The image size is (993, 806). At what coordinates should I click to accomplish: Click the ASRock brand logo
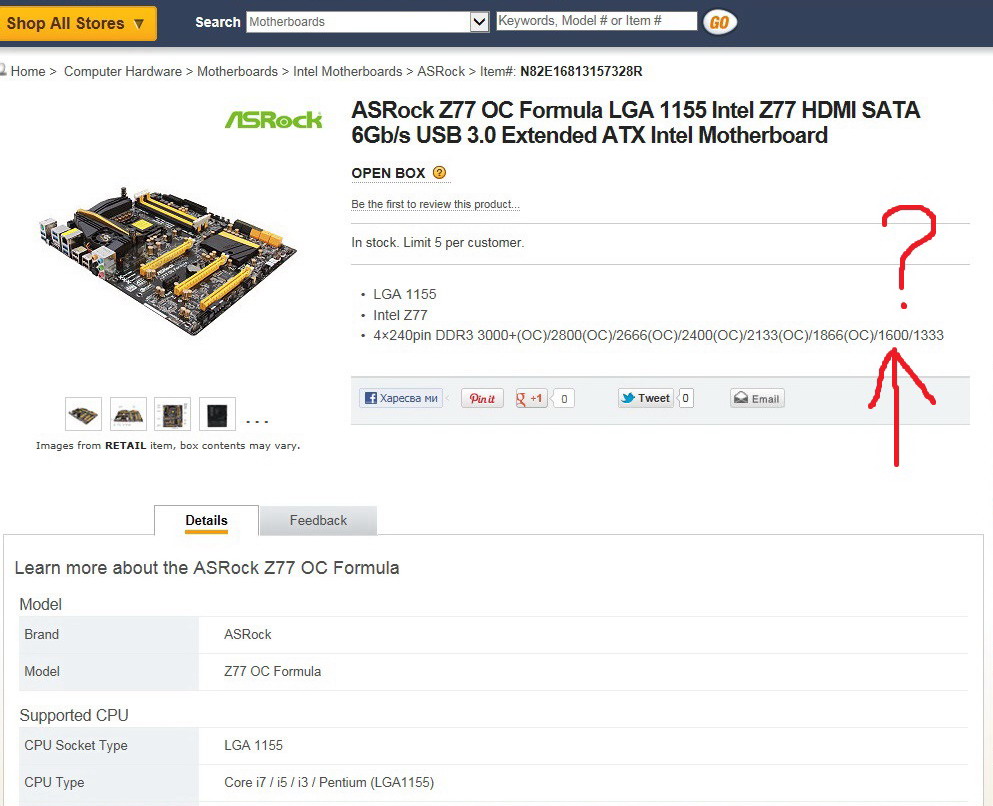274,120
